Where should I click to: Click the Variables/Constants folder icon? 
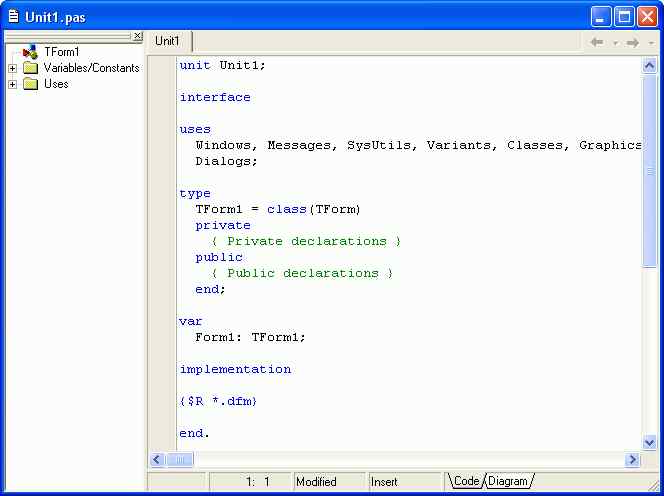(30, 68)
